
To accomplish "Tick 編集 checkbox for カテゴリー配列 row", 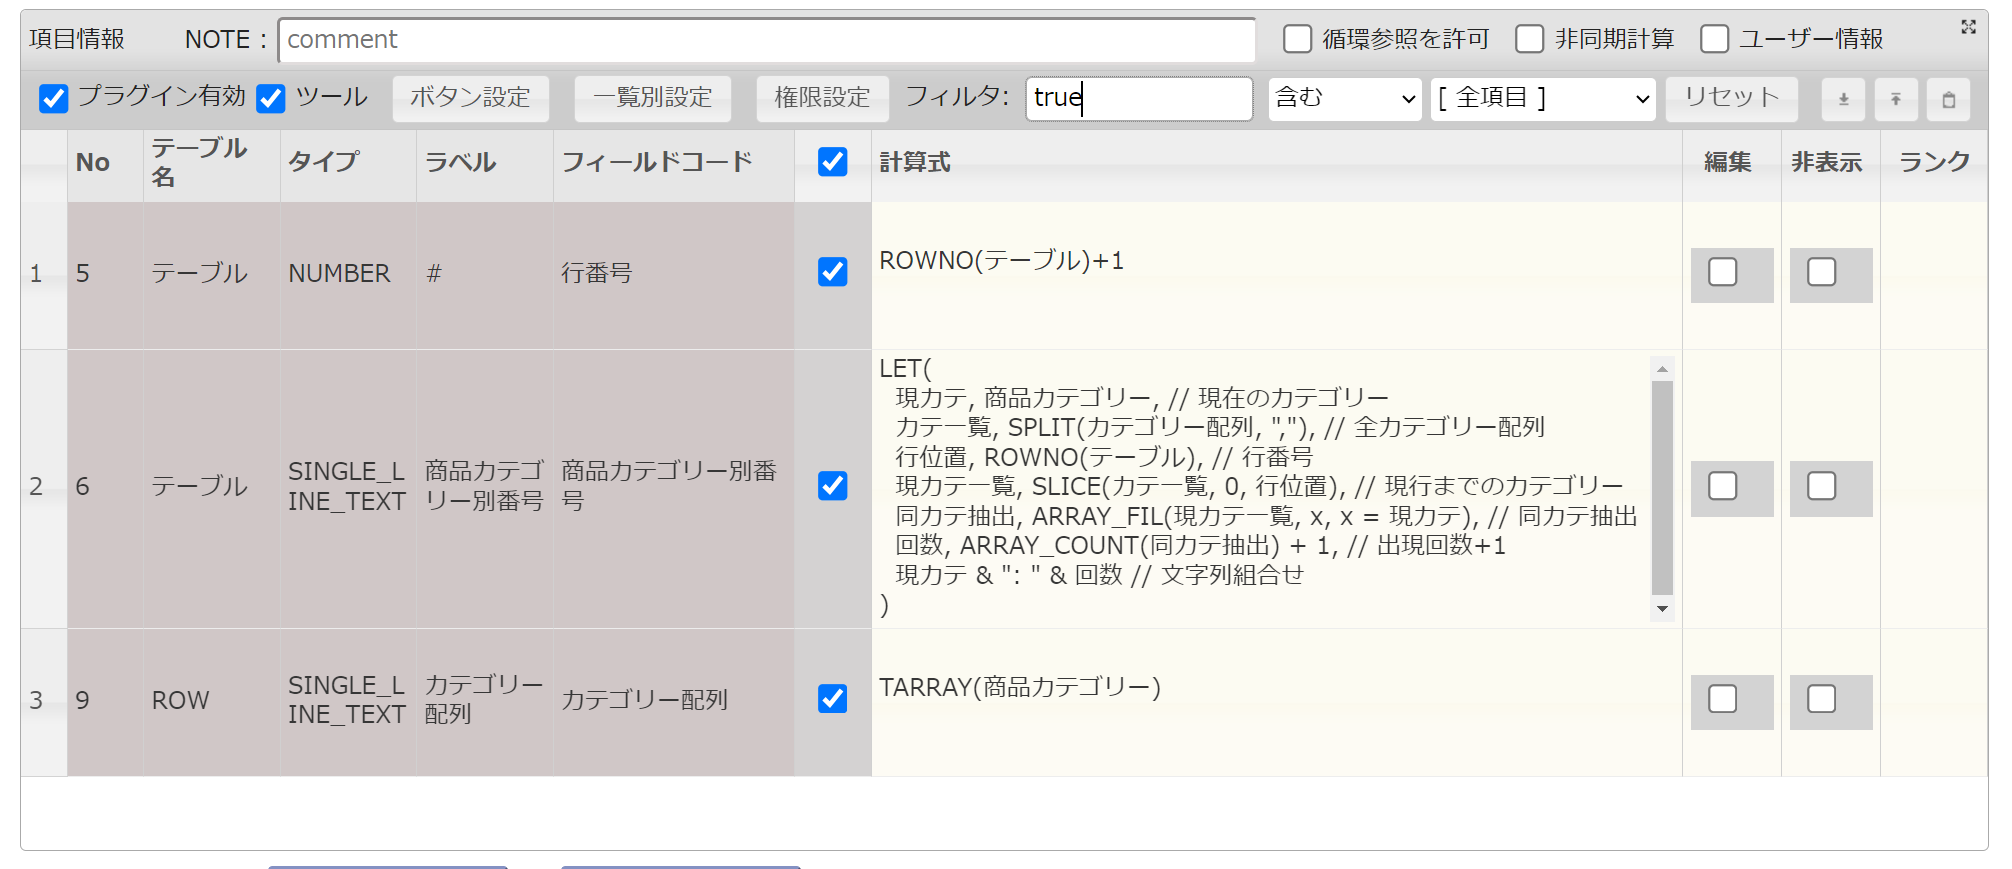I will pyautogui.click(x=1722, y=699).
